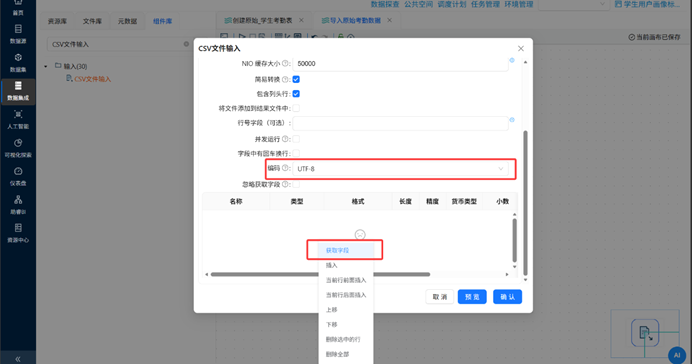The height and width of the screenshot is (364, 692).
Task: Click the 输入(30) folder icon
Action: point(58,66)
